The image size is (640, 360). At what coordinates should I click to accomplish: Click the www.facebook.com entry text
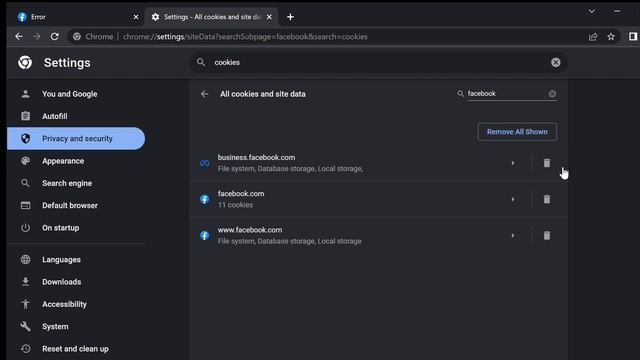point(250,230)
